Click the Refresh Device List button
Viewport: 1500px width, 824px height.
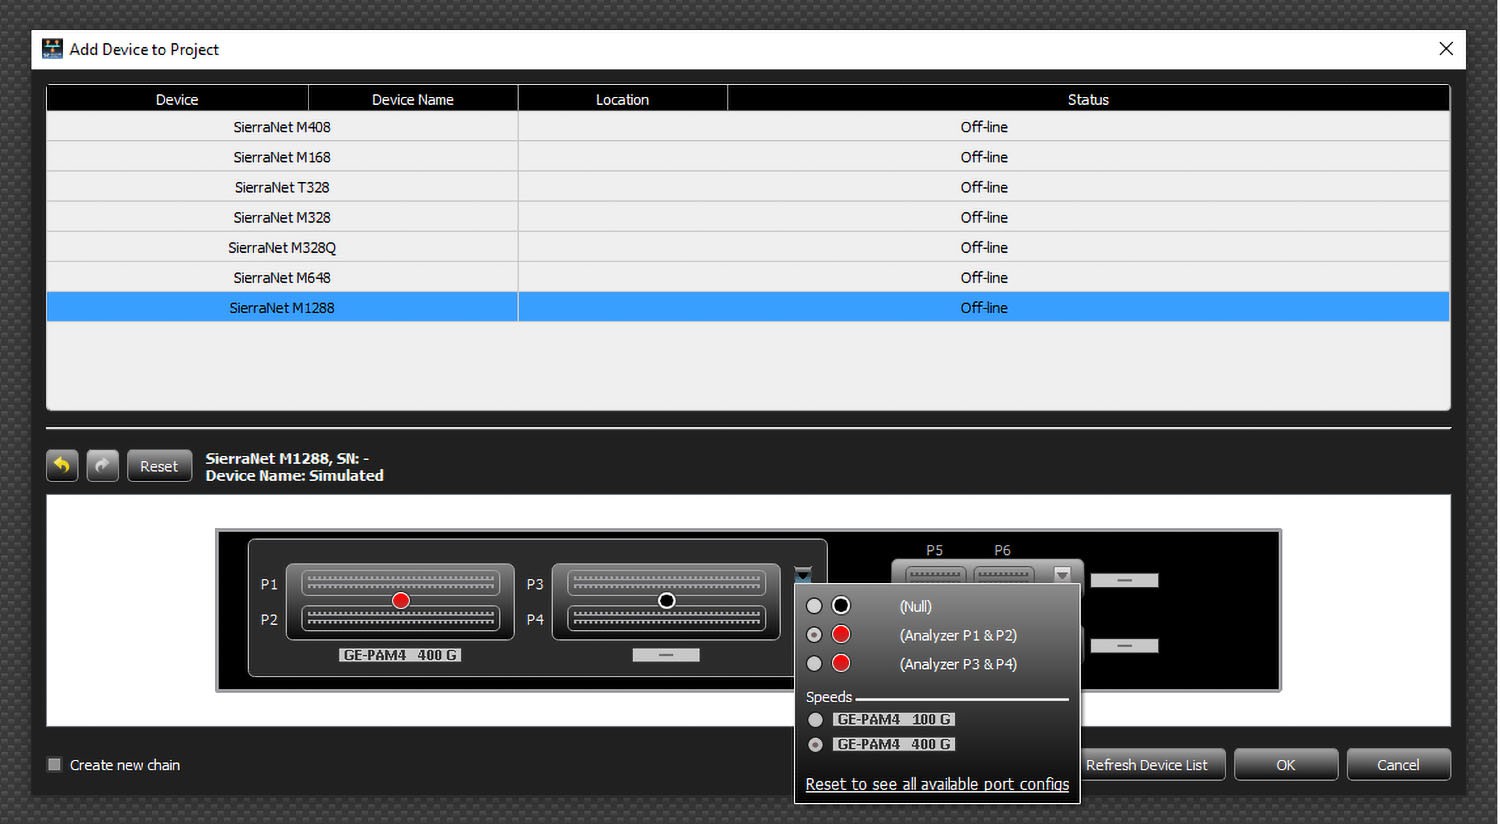tap(1146, 765)
